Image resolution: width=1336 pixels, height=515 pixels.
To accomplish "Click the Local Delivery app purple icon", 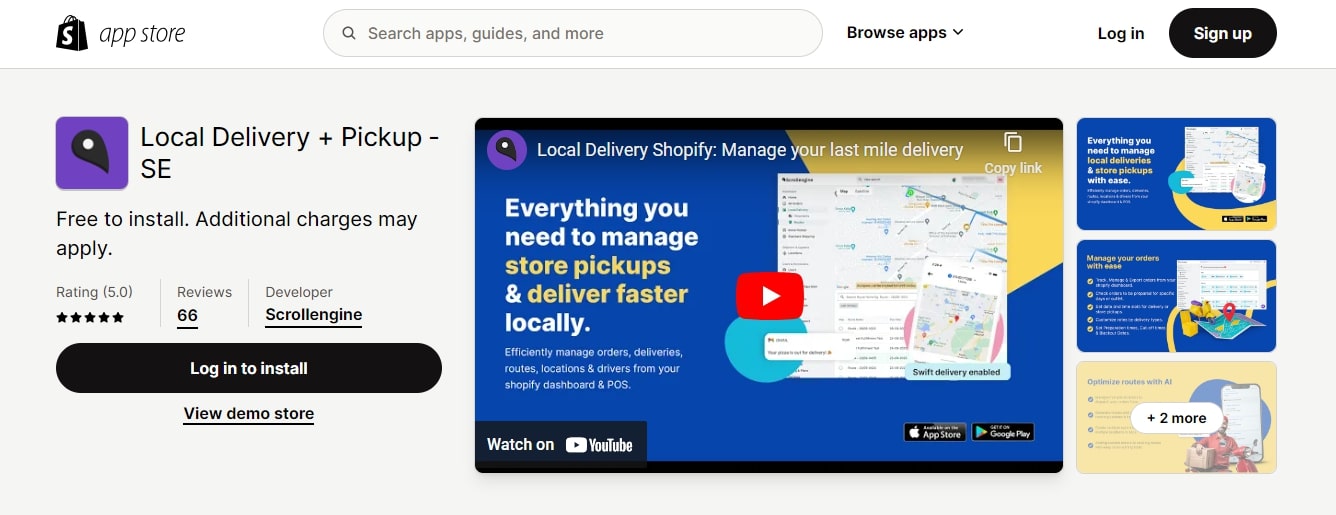I will pyautogui.click(x=92, y=153).
